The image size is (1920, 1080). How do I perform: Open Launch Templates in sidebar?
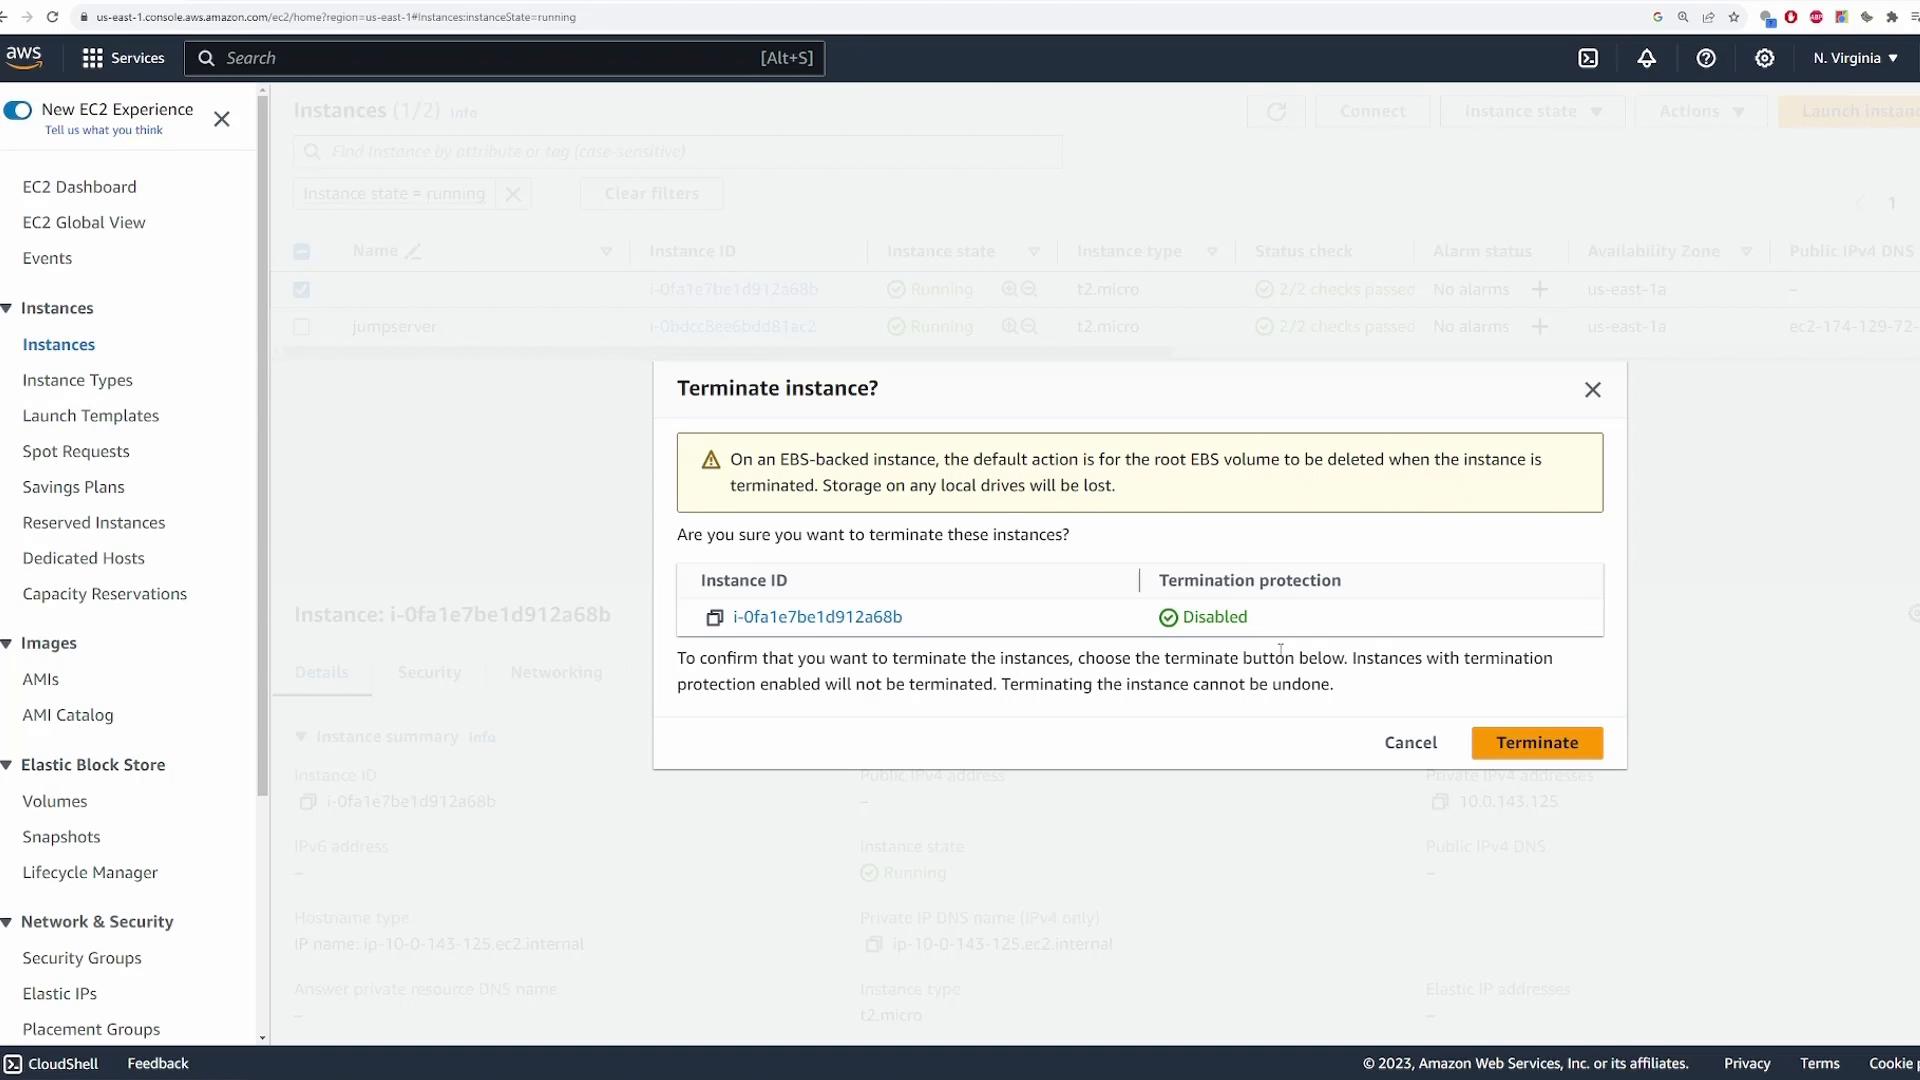click(x=91, y=416)
